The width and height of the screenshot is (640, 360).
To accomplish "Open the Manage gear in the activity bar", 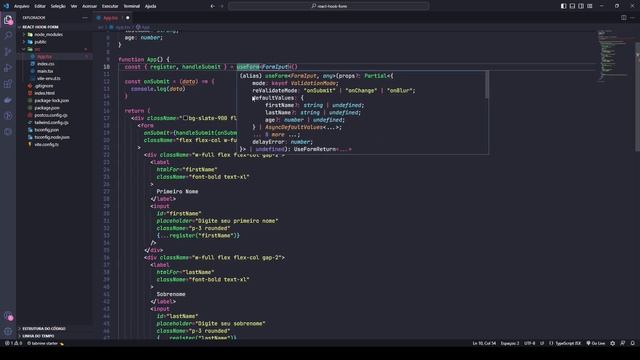I will 8,331.
